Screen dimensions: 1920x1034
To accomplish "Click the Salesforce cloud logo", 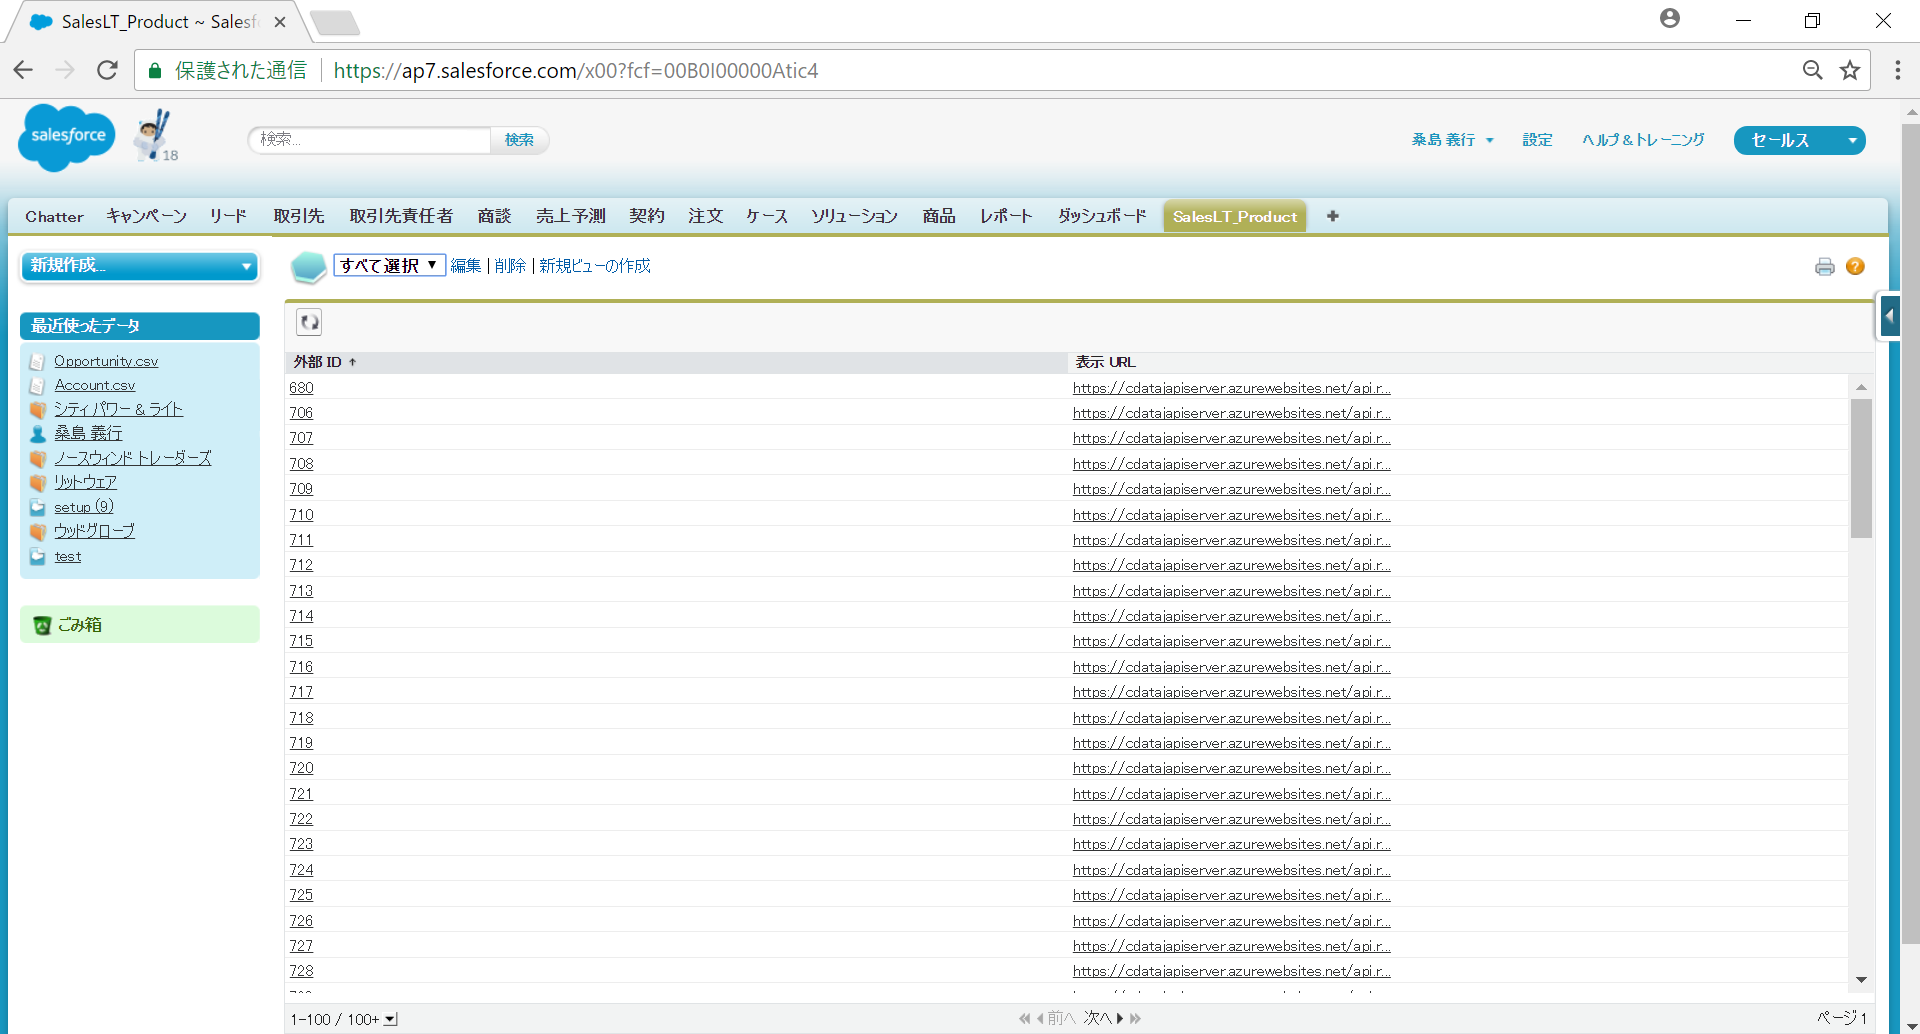I will pyautogui.click(x=65, y=136).
